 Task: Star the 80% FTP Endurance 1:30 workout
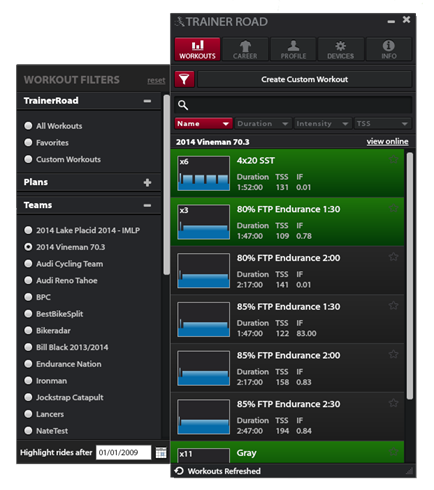pyautogui.click(x=394, y=208)
